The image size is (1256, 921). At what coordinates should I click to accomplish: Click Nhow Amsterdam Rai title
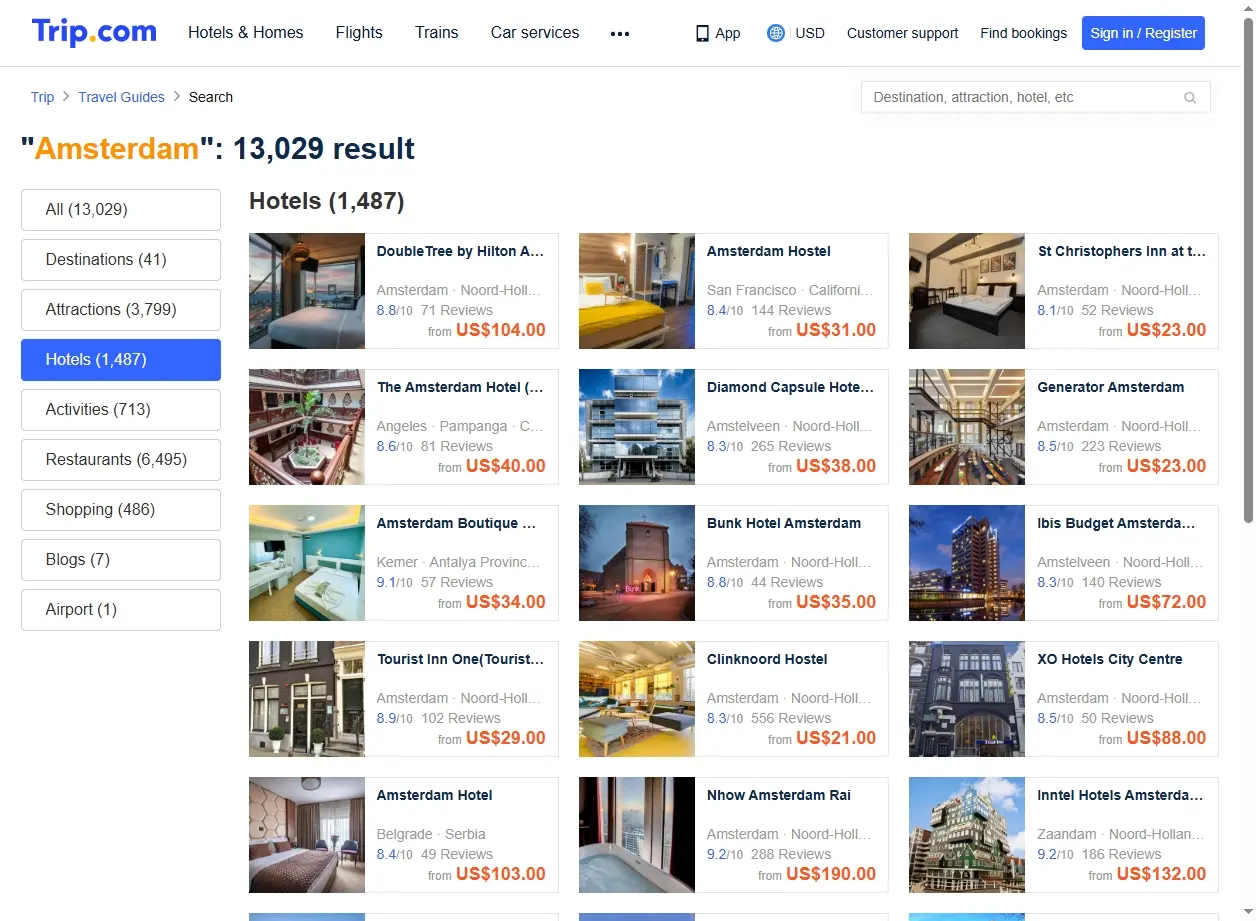tap(779, 795)
